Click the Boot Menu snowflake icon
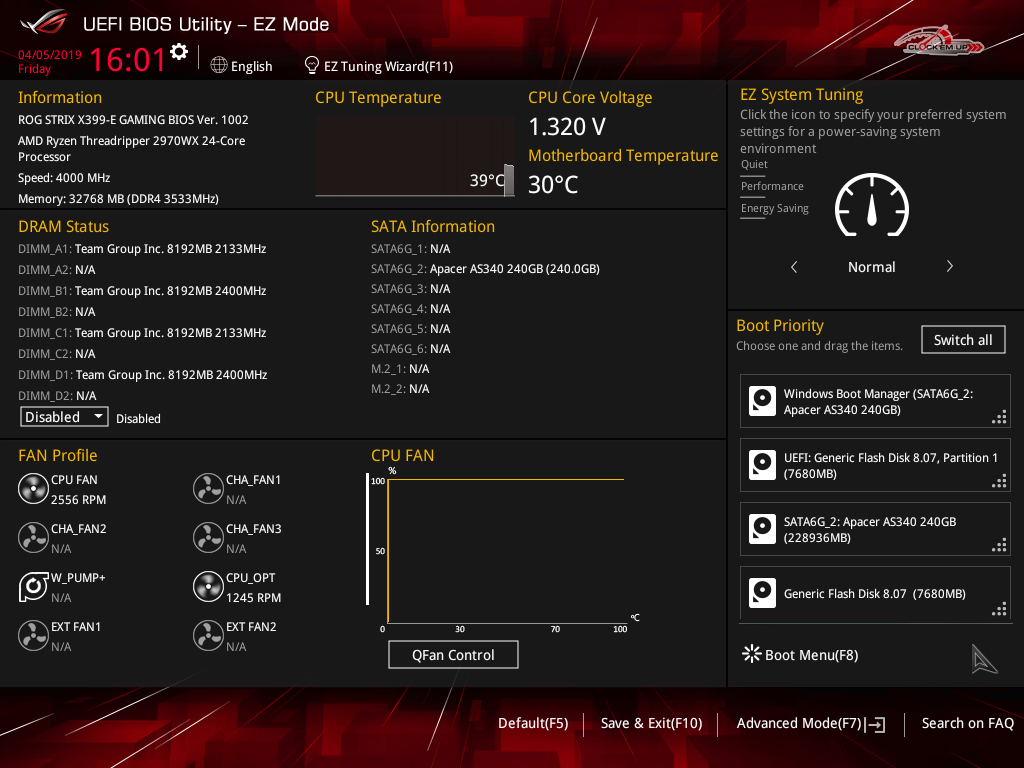This screenshot has width=1024, height=768. click(751, 654)
